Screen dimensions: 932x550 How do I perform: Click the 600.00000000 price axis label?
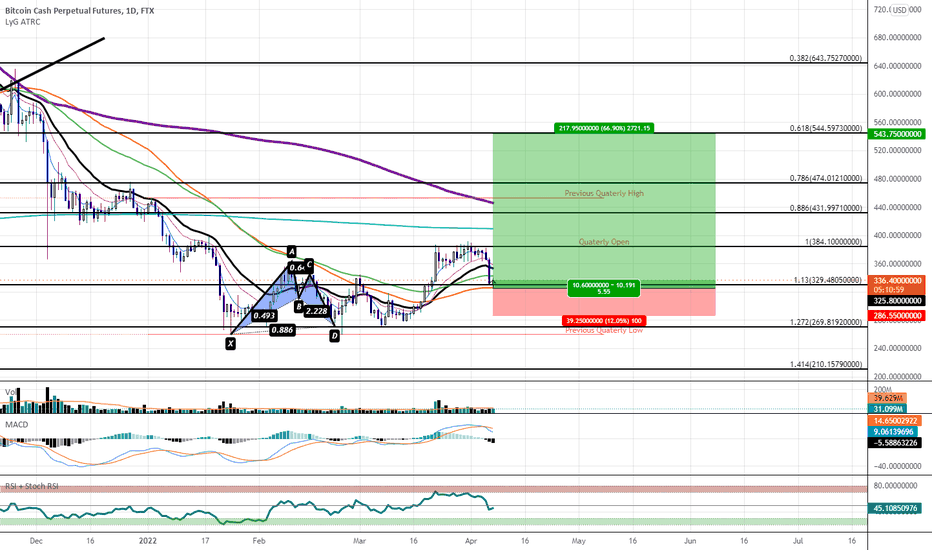(x=898, y=94)
